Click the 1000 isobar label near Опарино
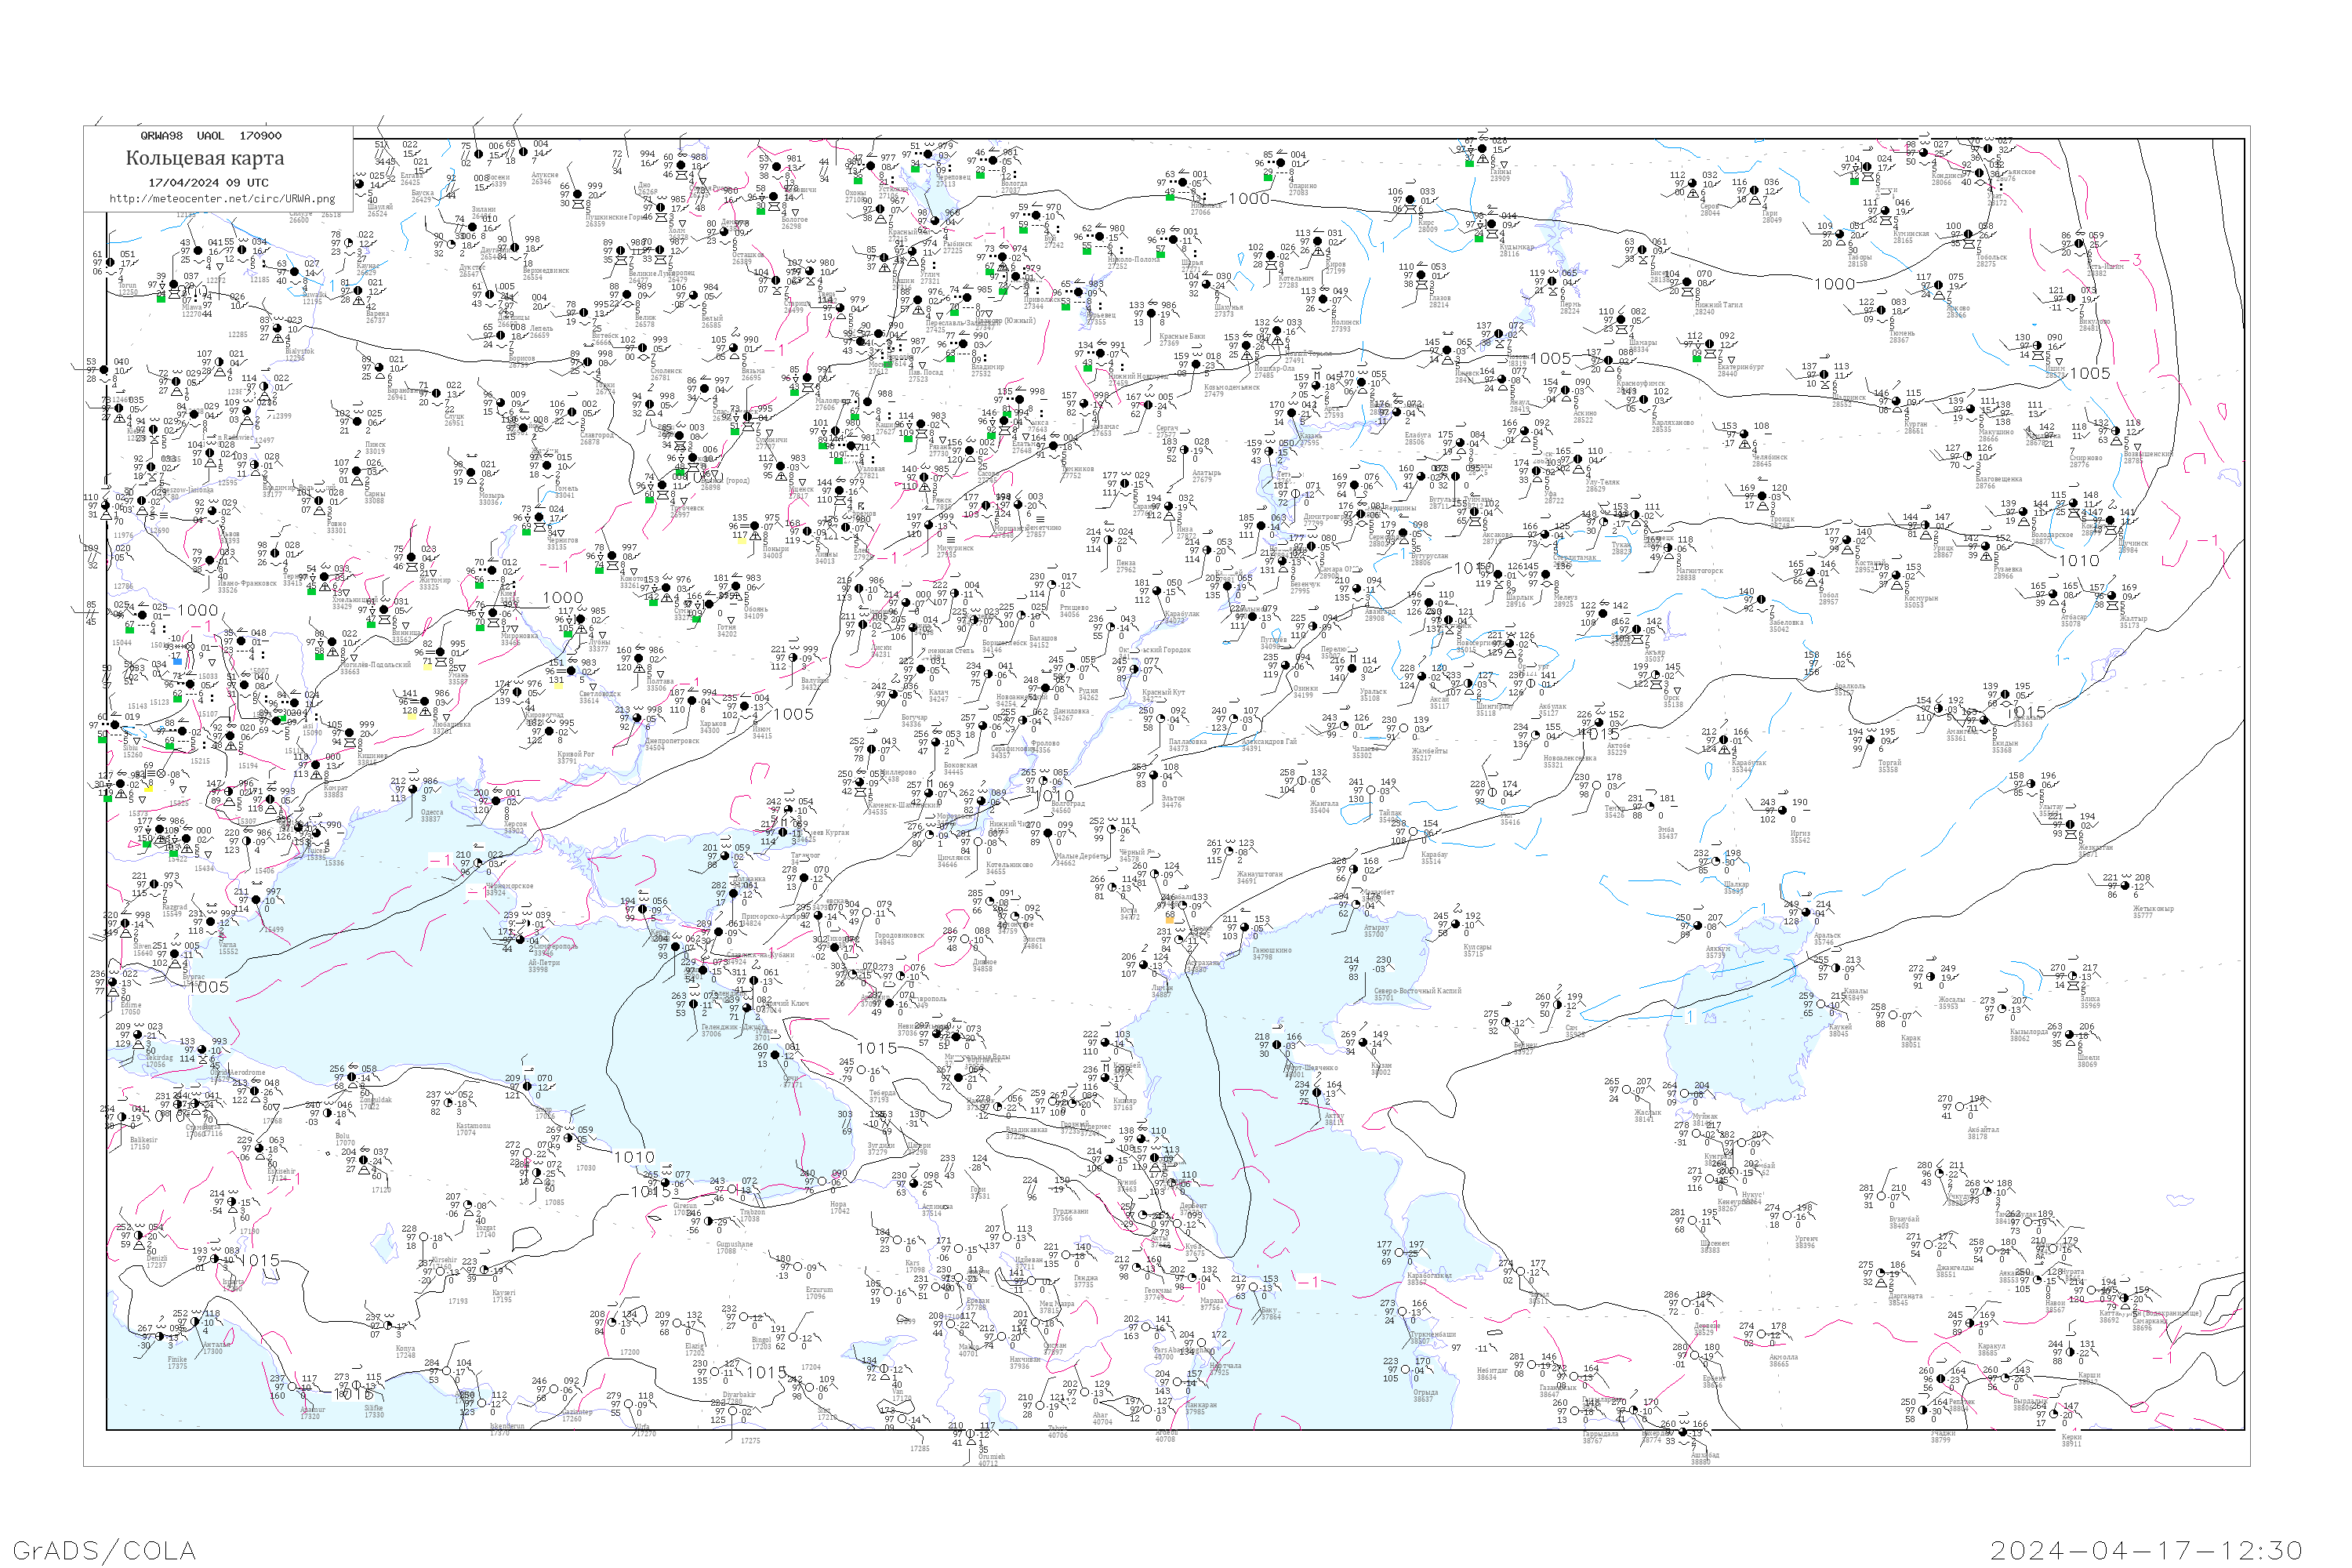This screenshot has width=2352, height=1568. coord(1248,199)
